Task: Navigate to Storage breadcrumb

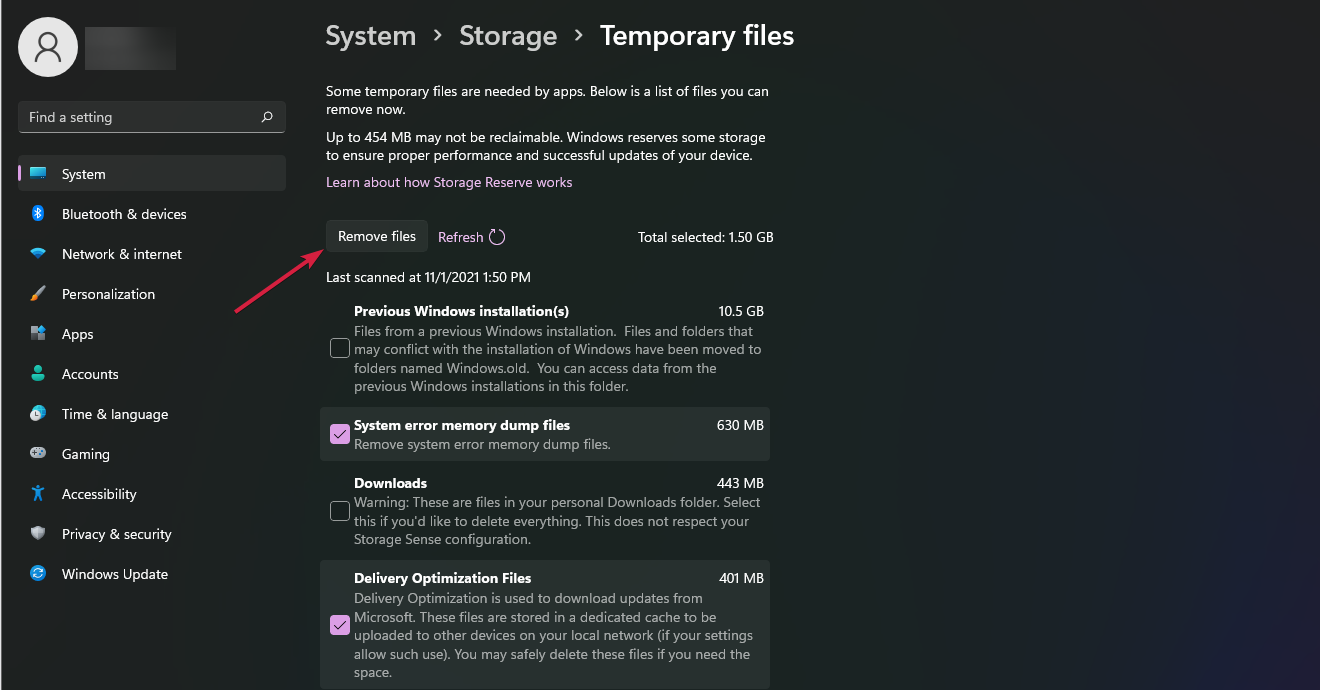Action: [508, 36]
